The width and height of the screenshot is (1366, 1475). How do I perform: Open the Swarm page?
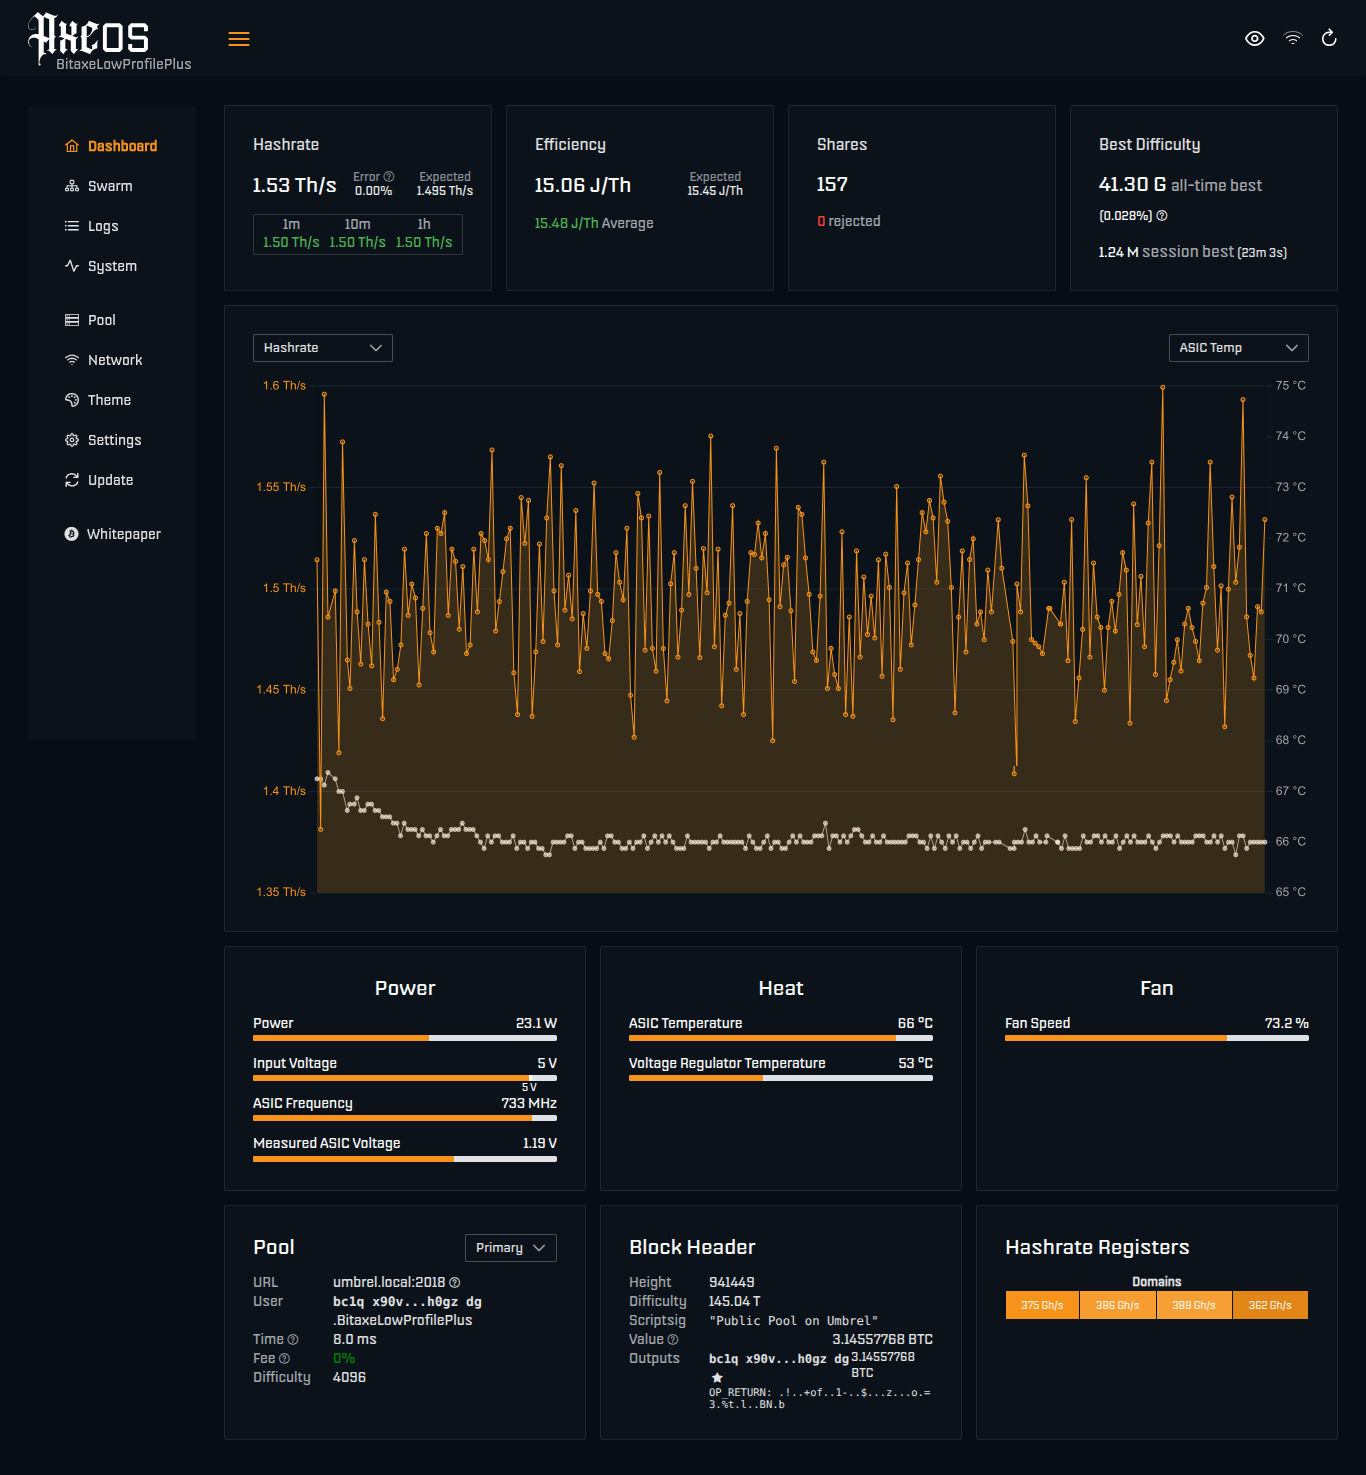[112, 186]
